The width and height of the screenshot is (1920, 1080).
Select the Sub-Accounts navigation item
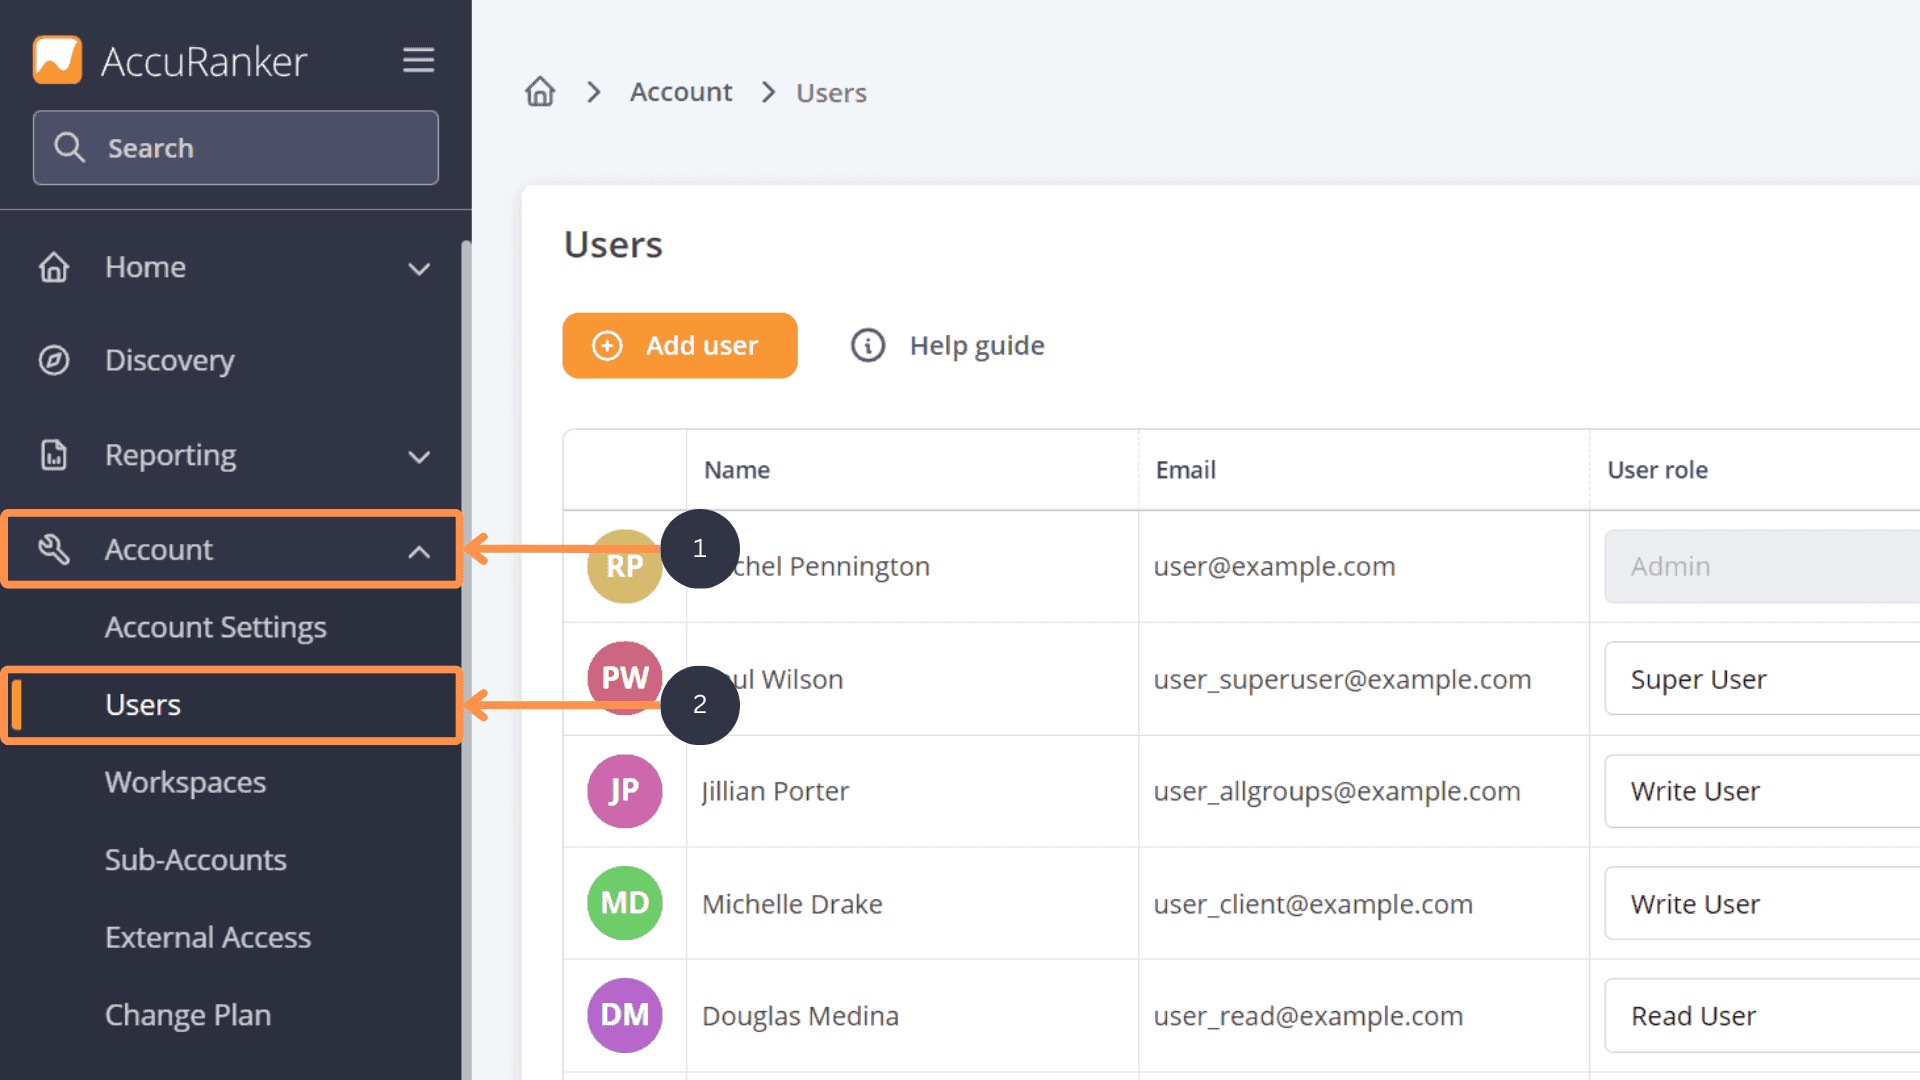coord(195,858)
